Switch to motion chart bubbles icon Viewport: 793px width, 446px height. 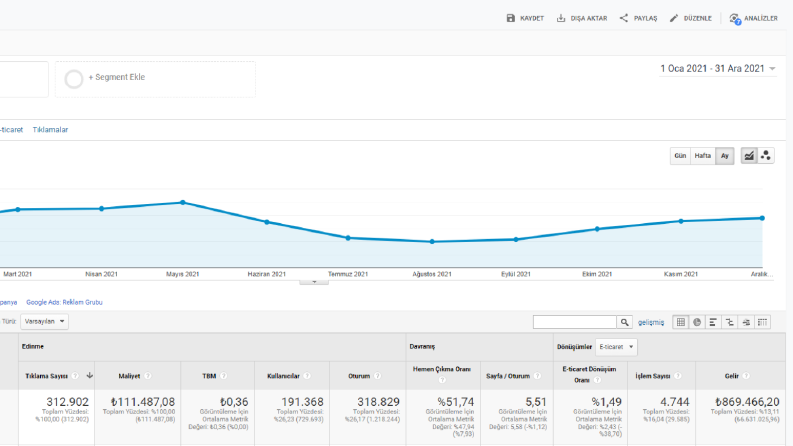coord(766,156)
